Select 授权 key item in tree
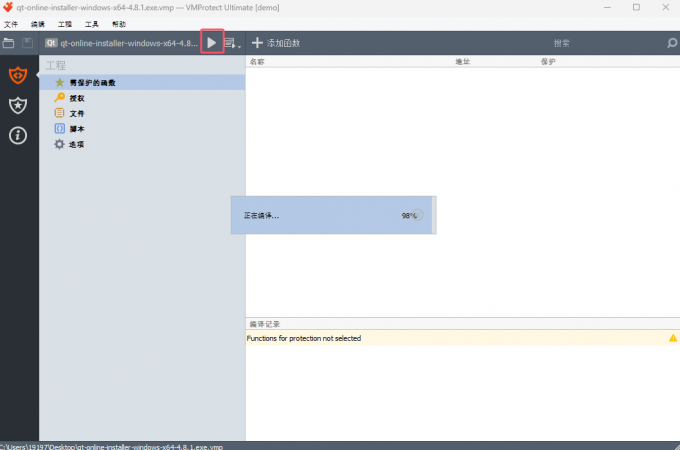 coord(76,98)
